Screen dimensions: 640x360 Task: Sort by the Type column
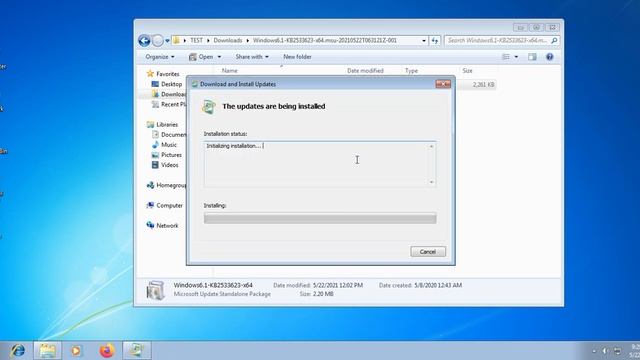(x=411, y=71)
